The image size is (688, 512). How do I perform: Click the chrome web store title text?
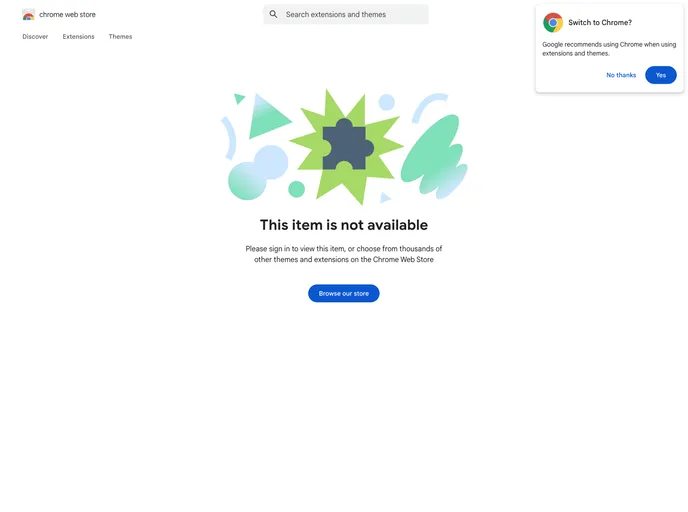[x=67, y=14]
